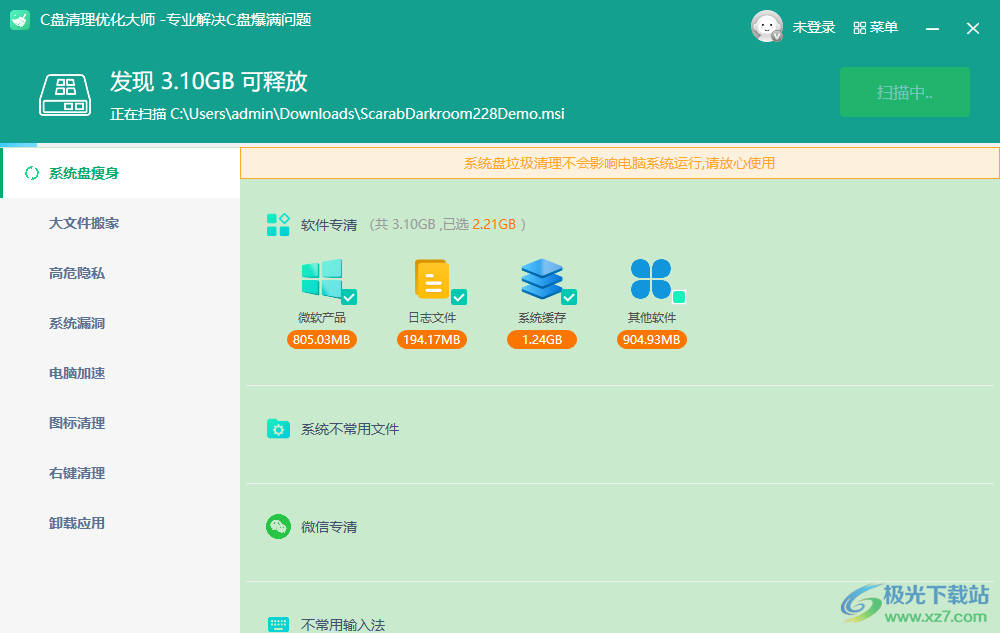Open the 菜单 menu
The height and width of the screenshot is (633, 1000).
(875, 27)
